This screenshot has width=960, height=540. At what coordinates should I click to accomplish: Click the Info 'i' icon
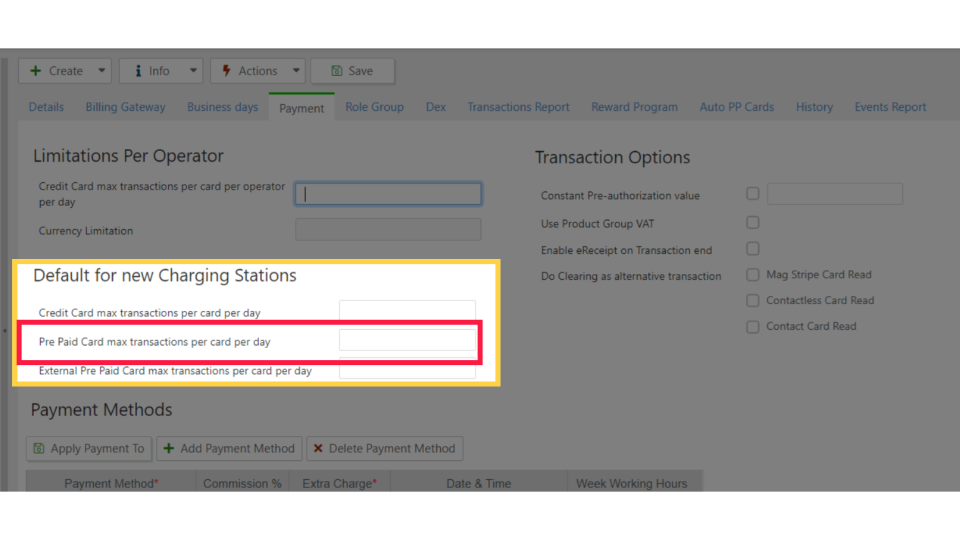[x=138, y=71]
